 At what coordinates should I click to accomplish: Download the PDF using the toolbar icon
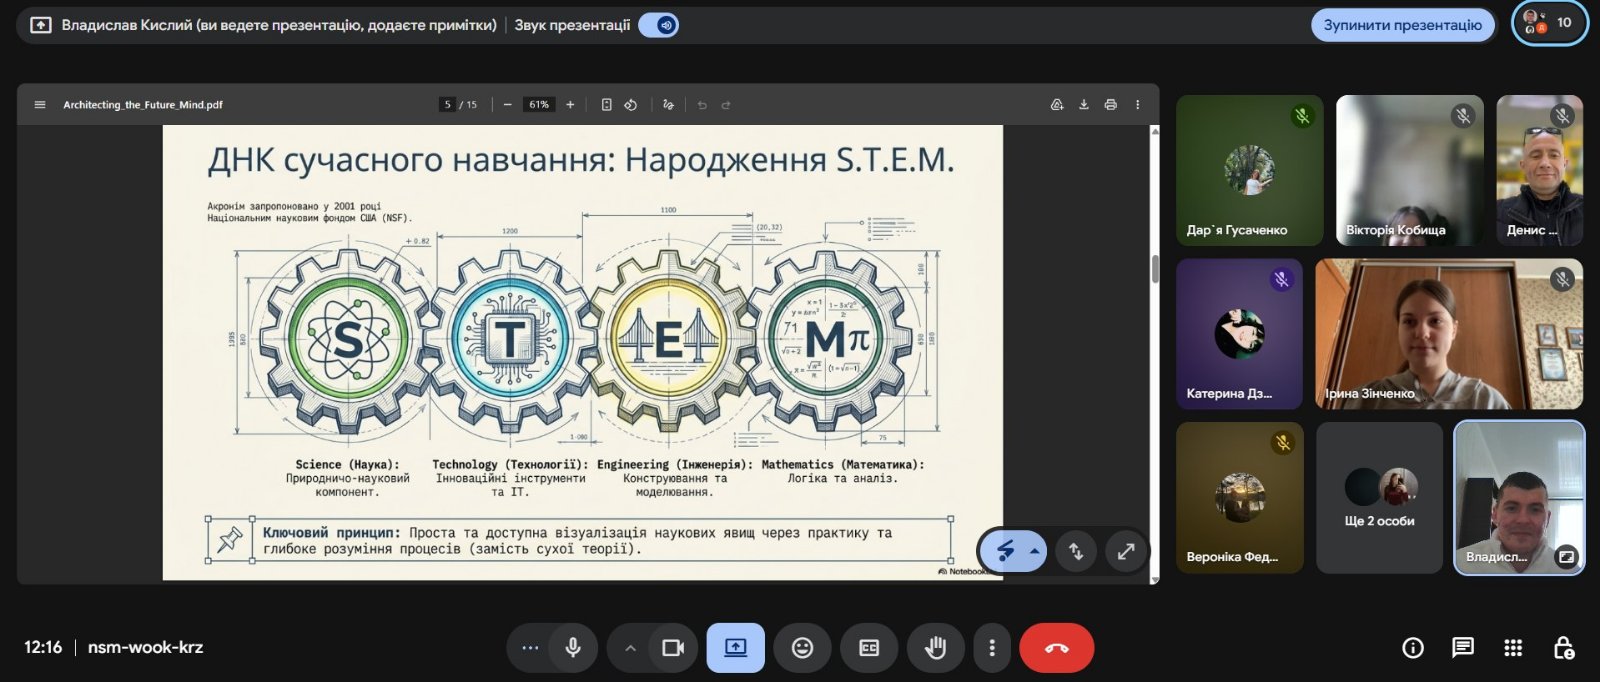tap(1083, 105)
